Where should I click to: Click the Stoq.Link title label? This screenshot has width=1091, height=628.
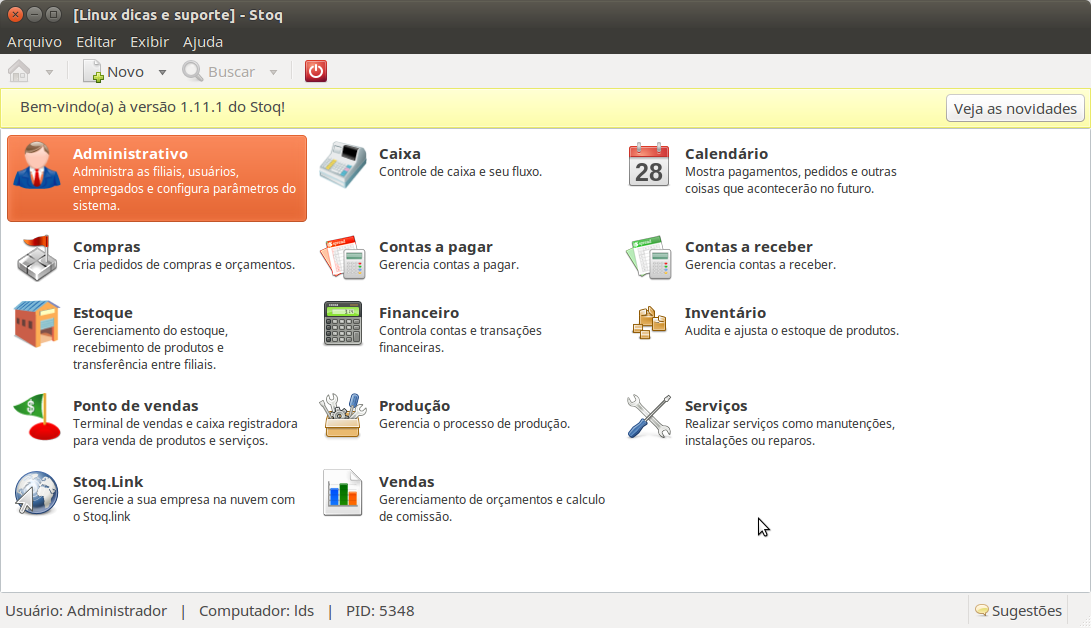108,482
